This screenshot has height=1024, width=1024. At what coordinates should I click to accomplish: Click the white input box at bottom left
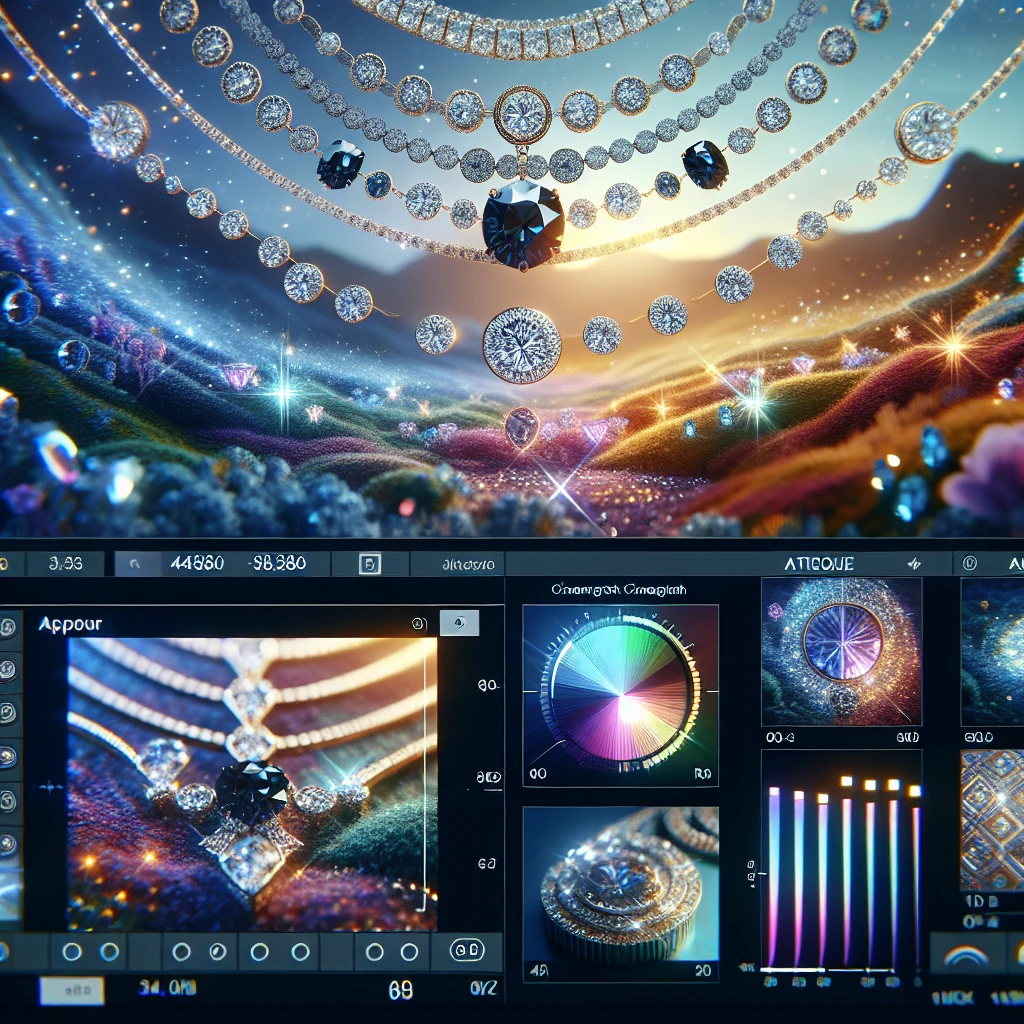pyautogui.click(x=72, y=991)
